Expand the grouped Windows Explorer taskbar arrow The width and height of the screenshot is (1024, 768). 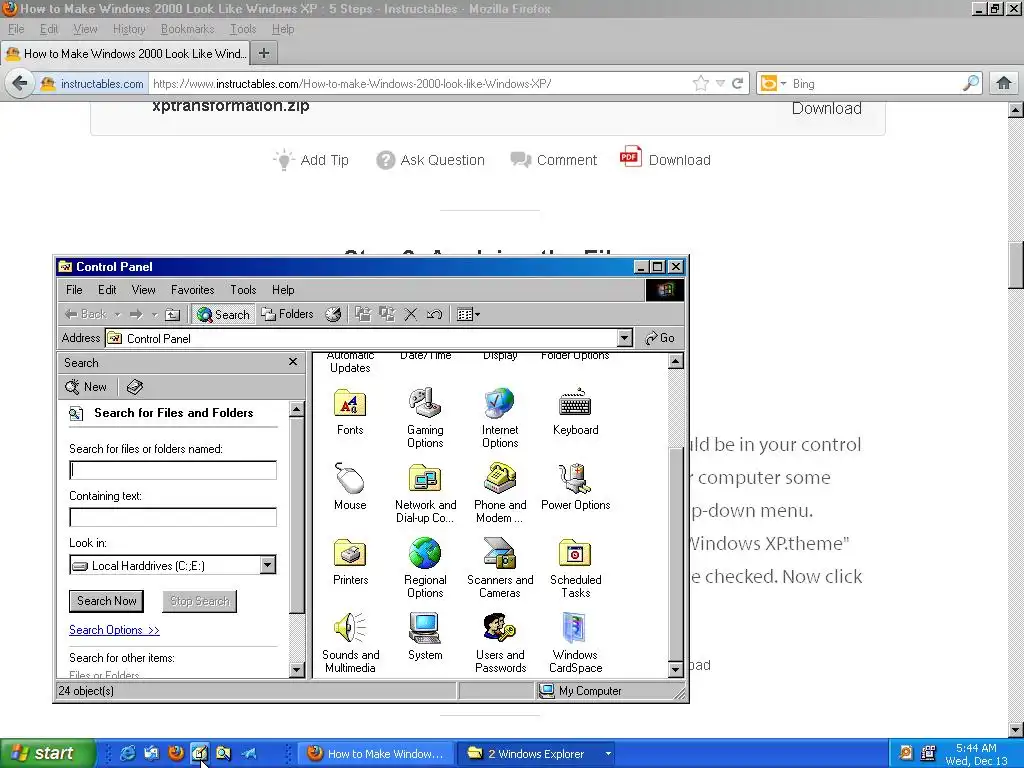[x=608, y=754]
